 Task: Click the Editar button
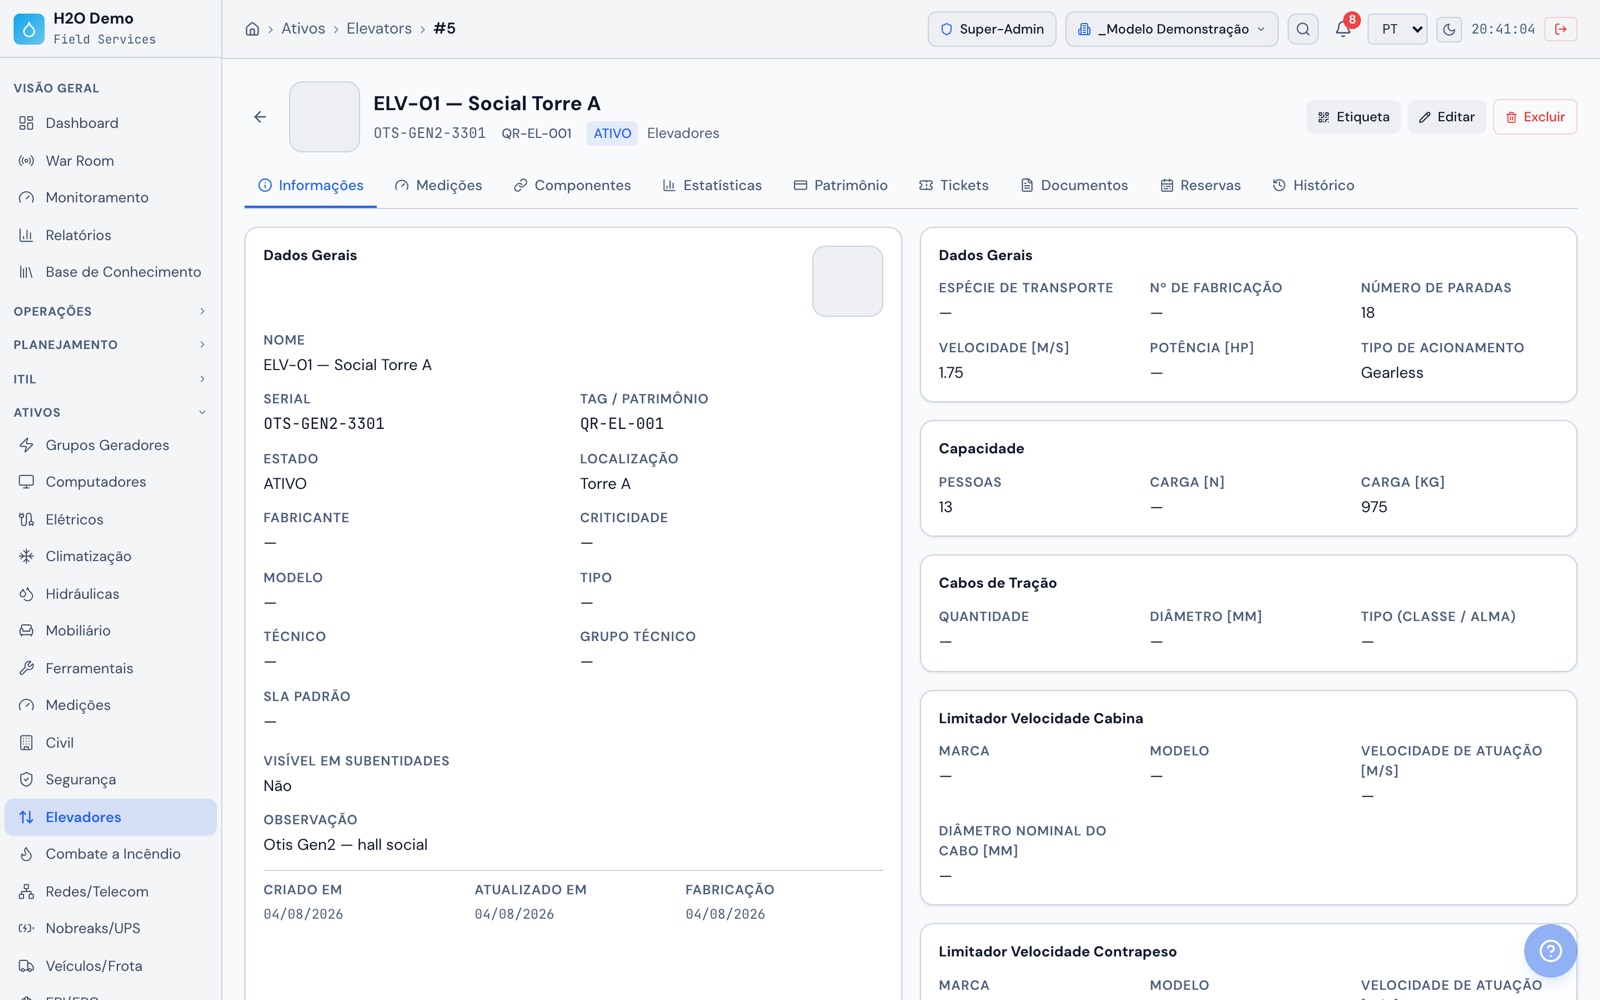(x=1446, y=117)
